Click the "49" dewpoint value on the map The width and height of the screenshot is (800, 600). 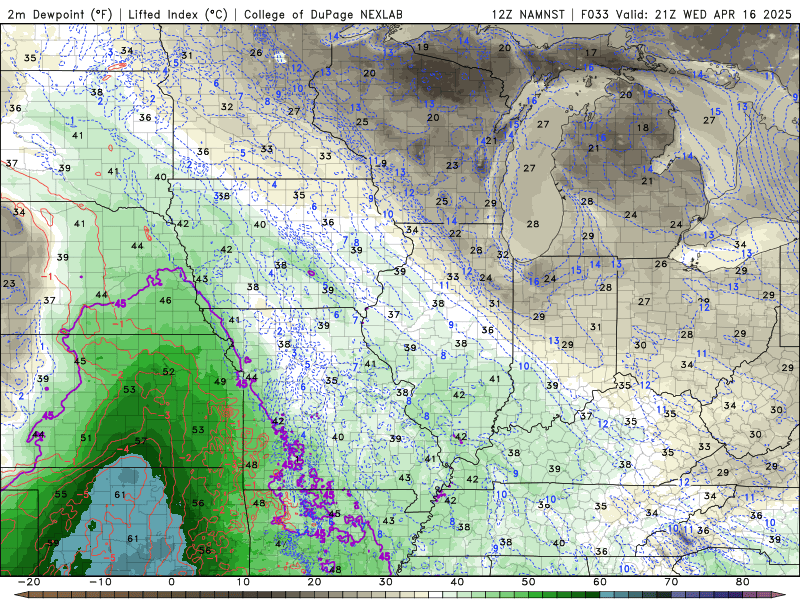tap(220, 382)
